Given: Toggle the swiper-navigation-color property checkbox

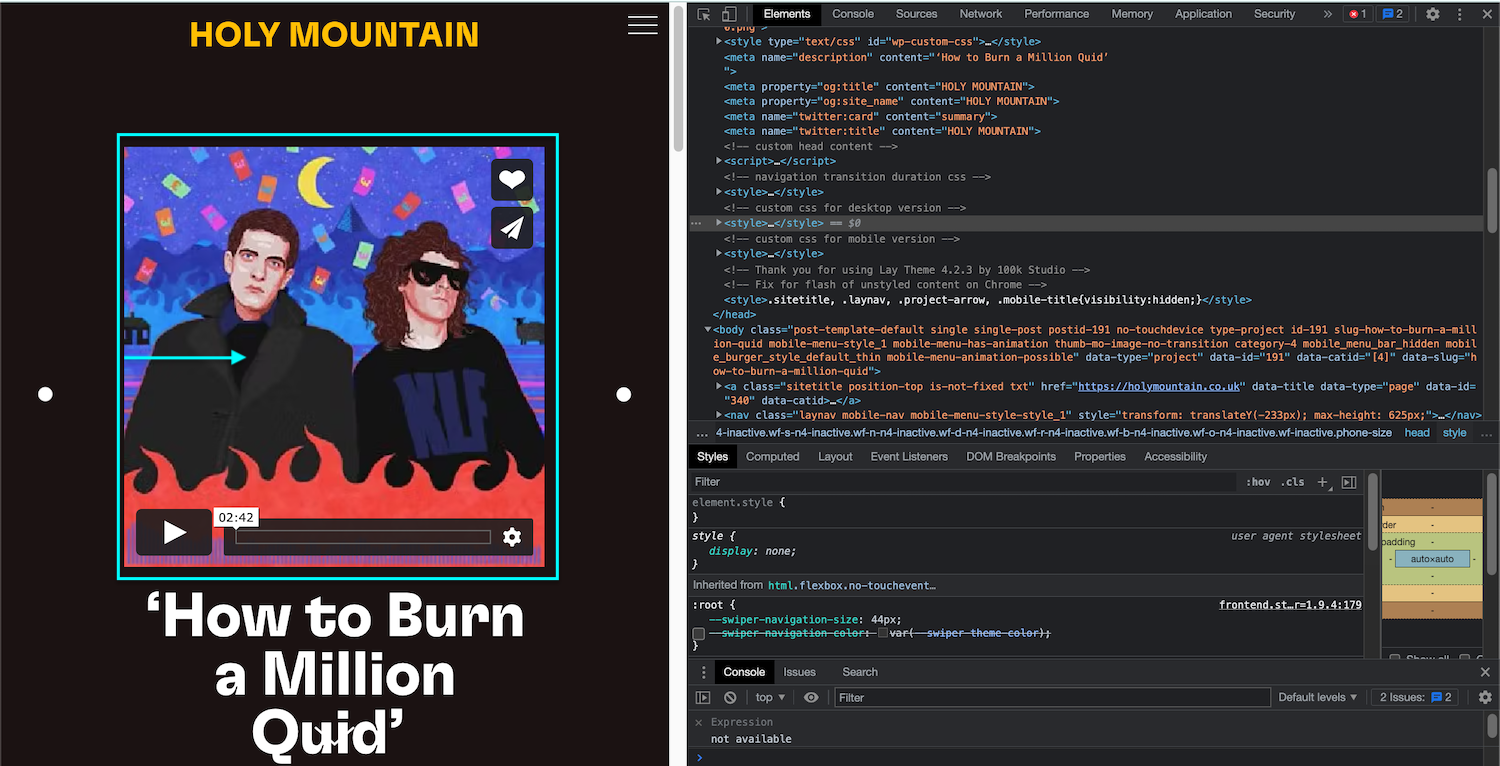Looking at the screenshot, I should tap(699, 634).
